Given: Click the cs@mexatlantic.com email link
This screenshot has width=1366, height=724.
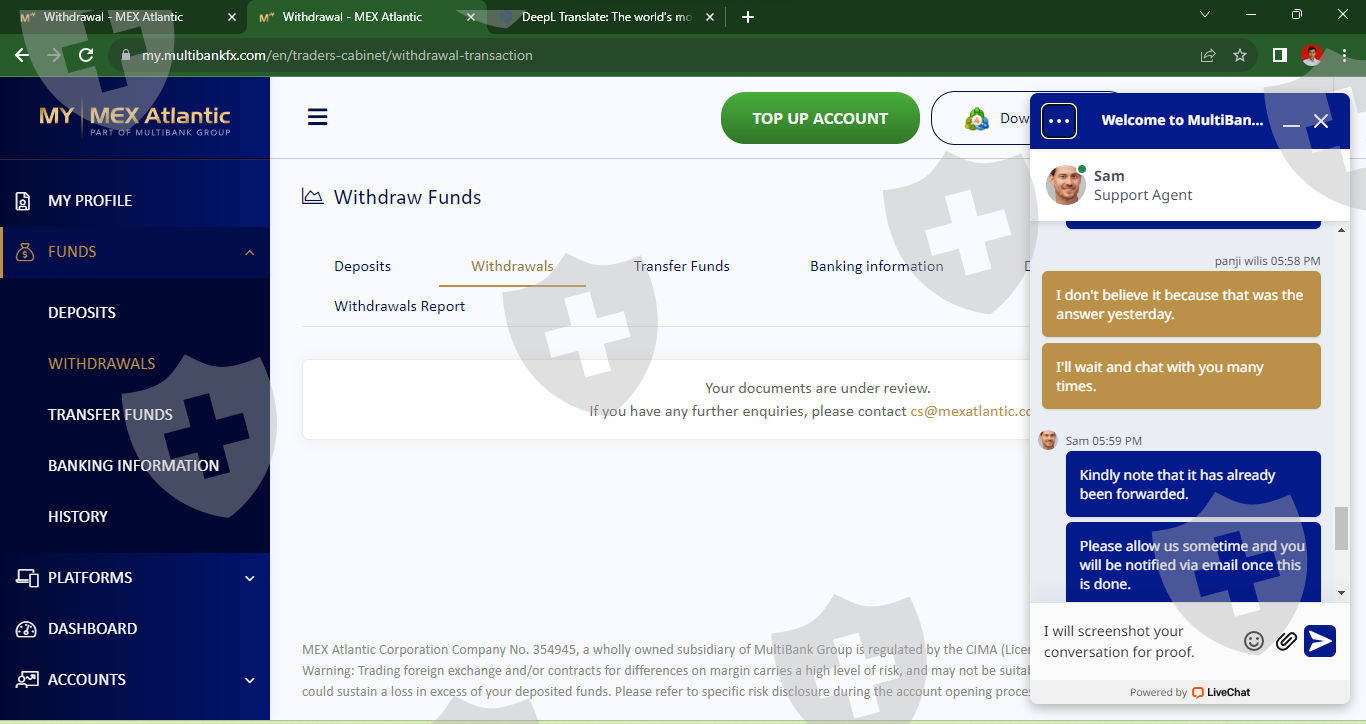Looking at the screenshot, I should [969, 411].
